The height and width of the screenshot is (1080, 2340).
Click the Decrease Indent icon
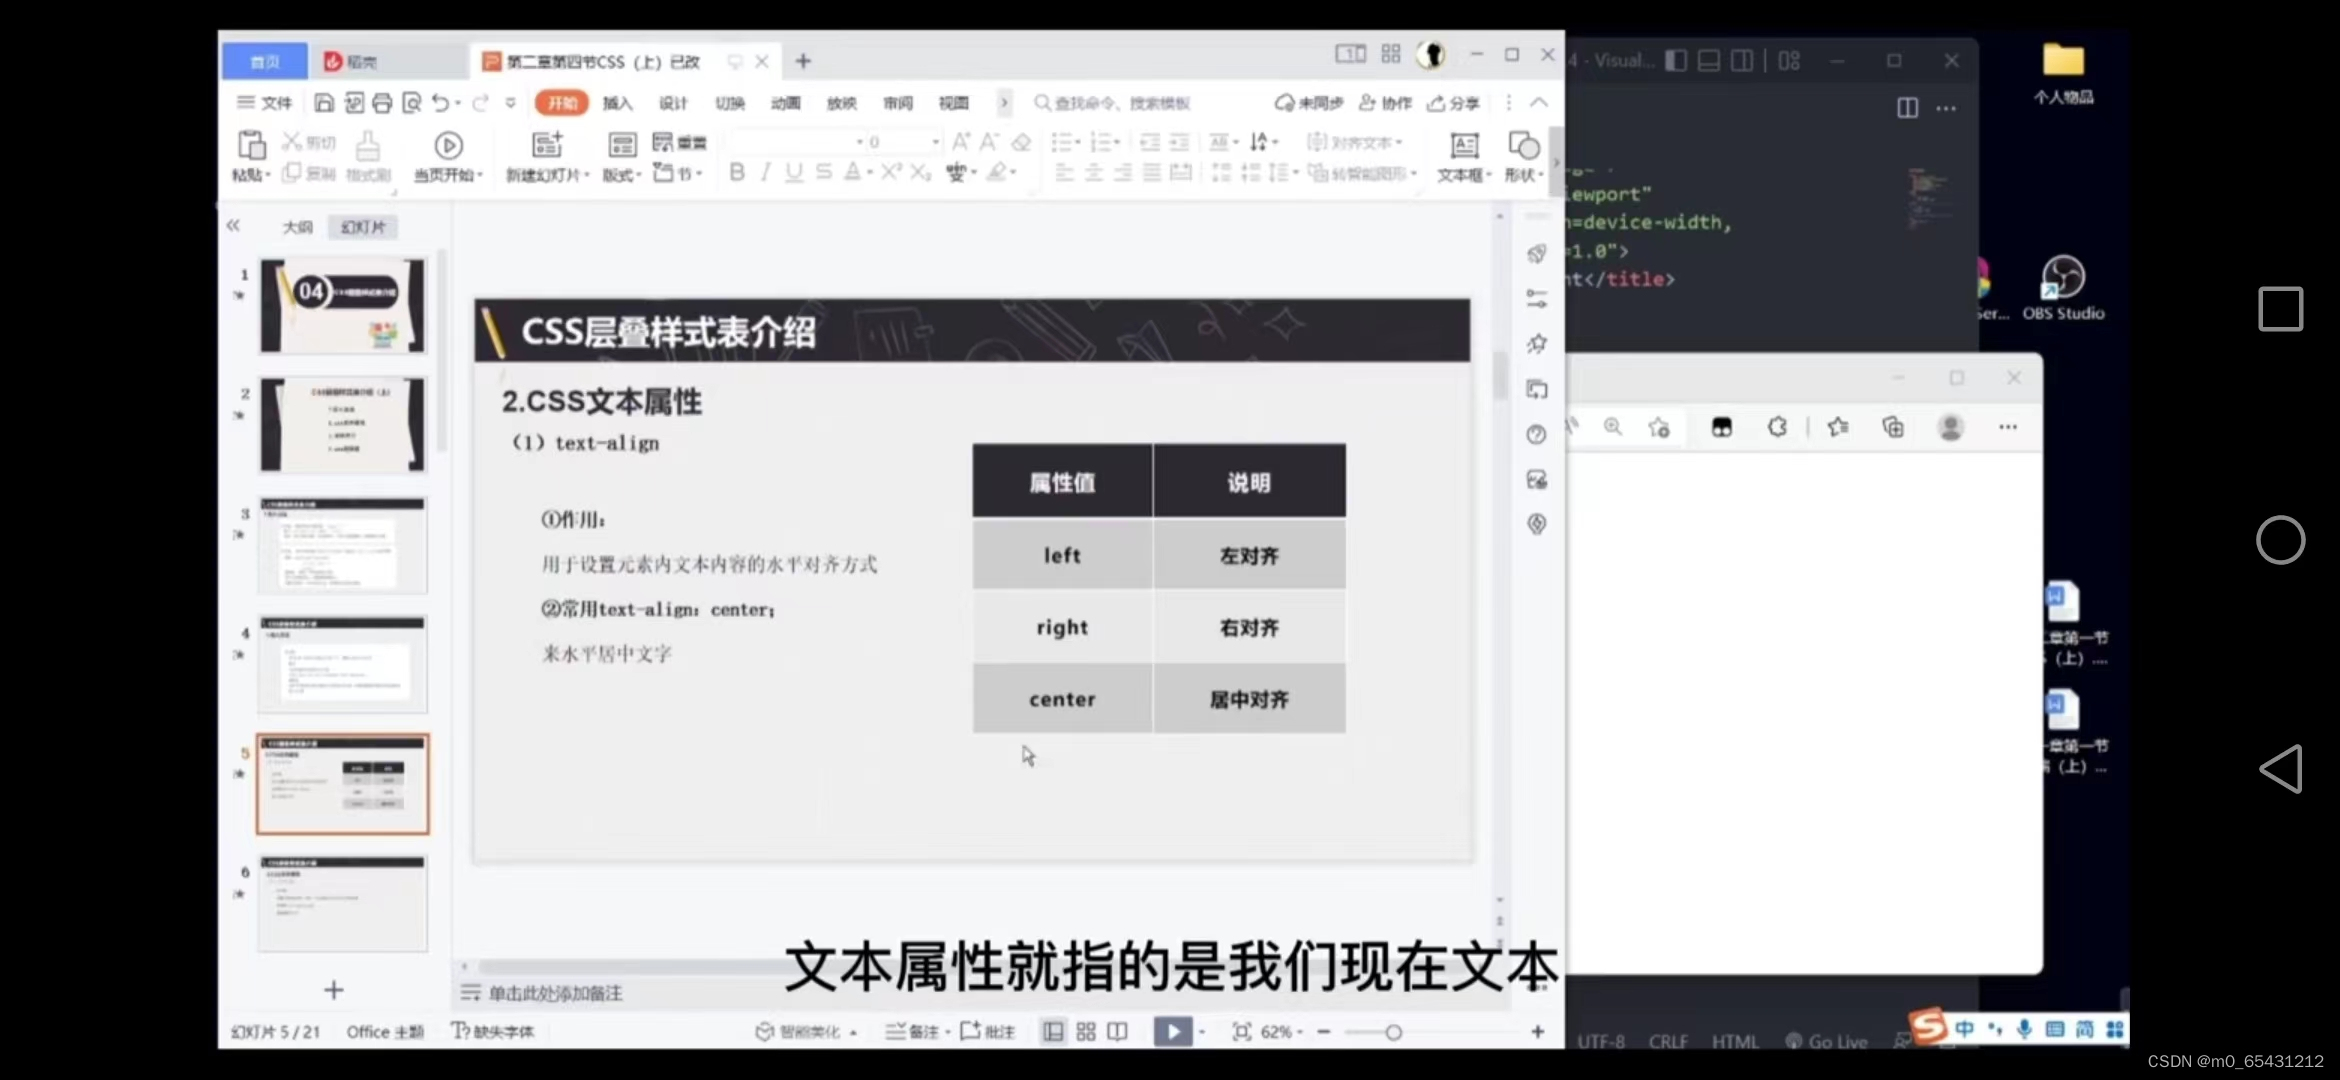[x=1150, y=142]
